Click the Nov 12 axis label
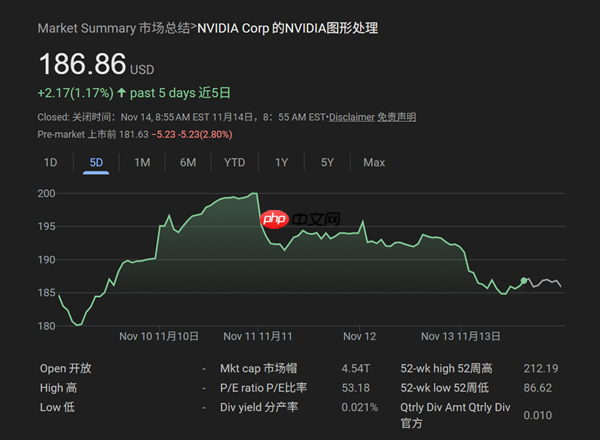 click(359, 336)
